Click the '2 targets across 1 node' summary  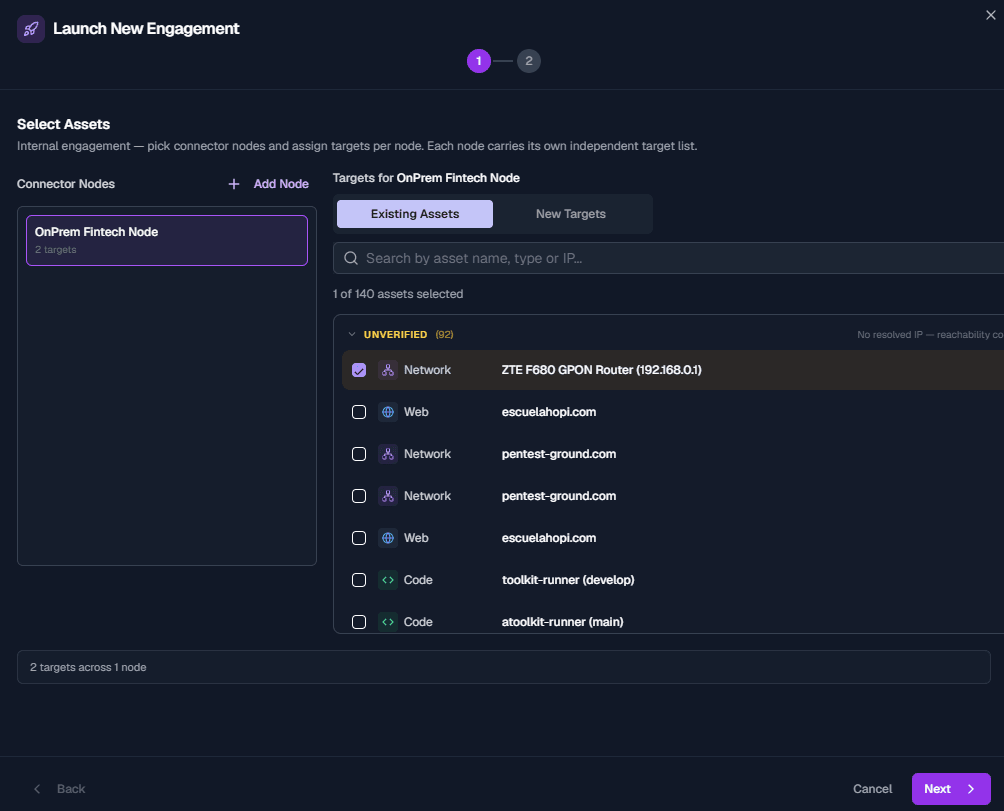coord(88,667)
